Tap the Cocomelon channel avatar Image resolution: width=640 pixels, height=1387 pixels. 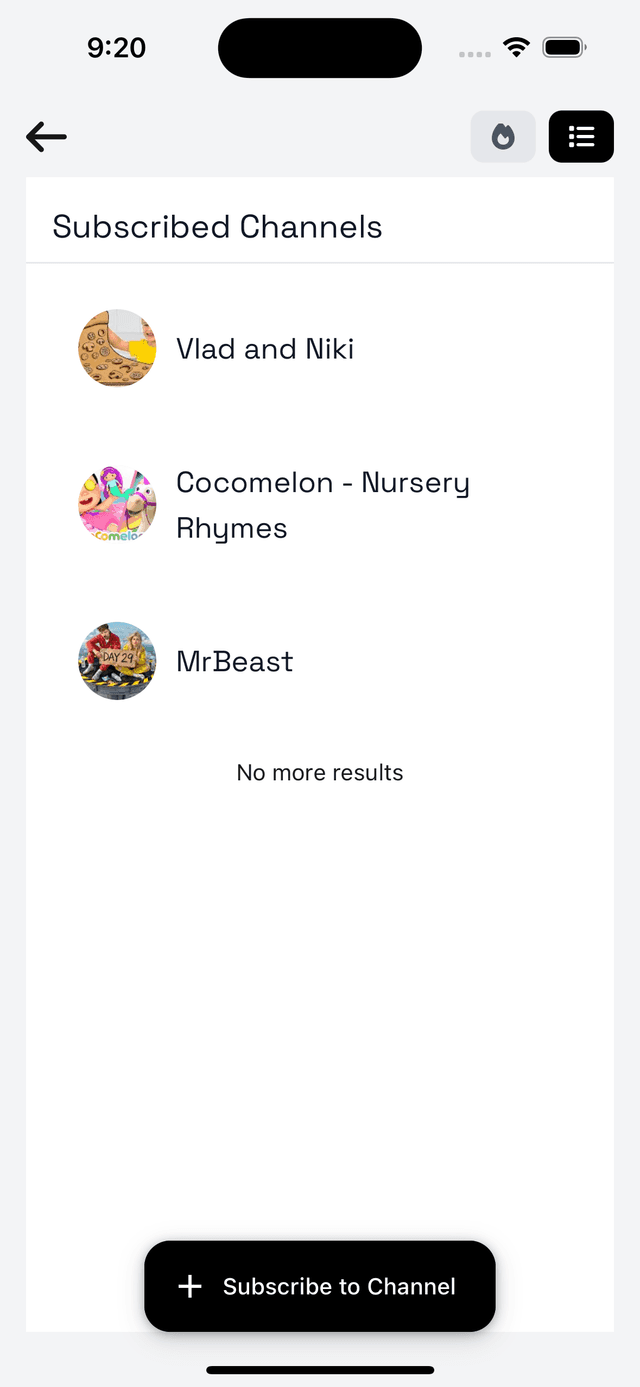coord(117,504)
